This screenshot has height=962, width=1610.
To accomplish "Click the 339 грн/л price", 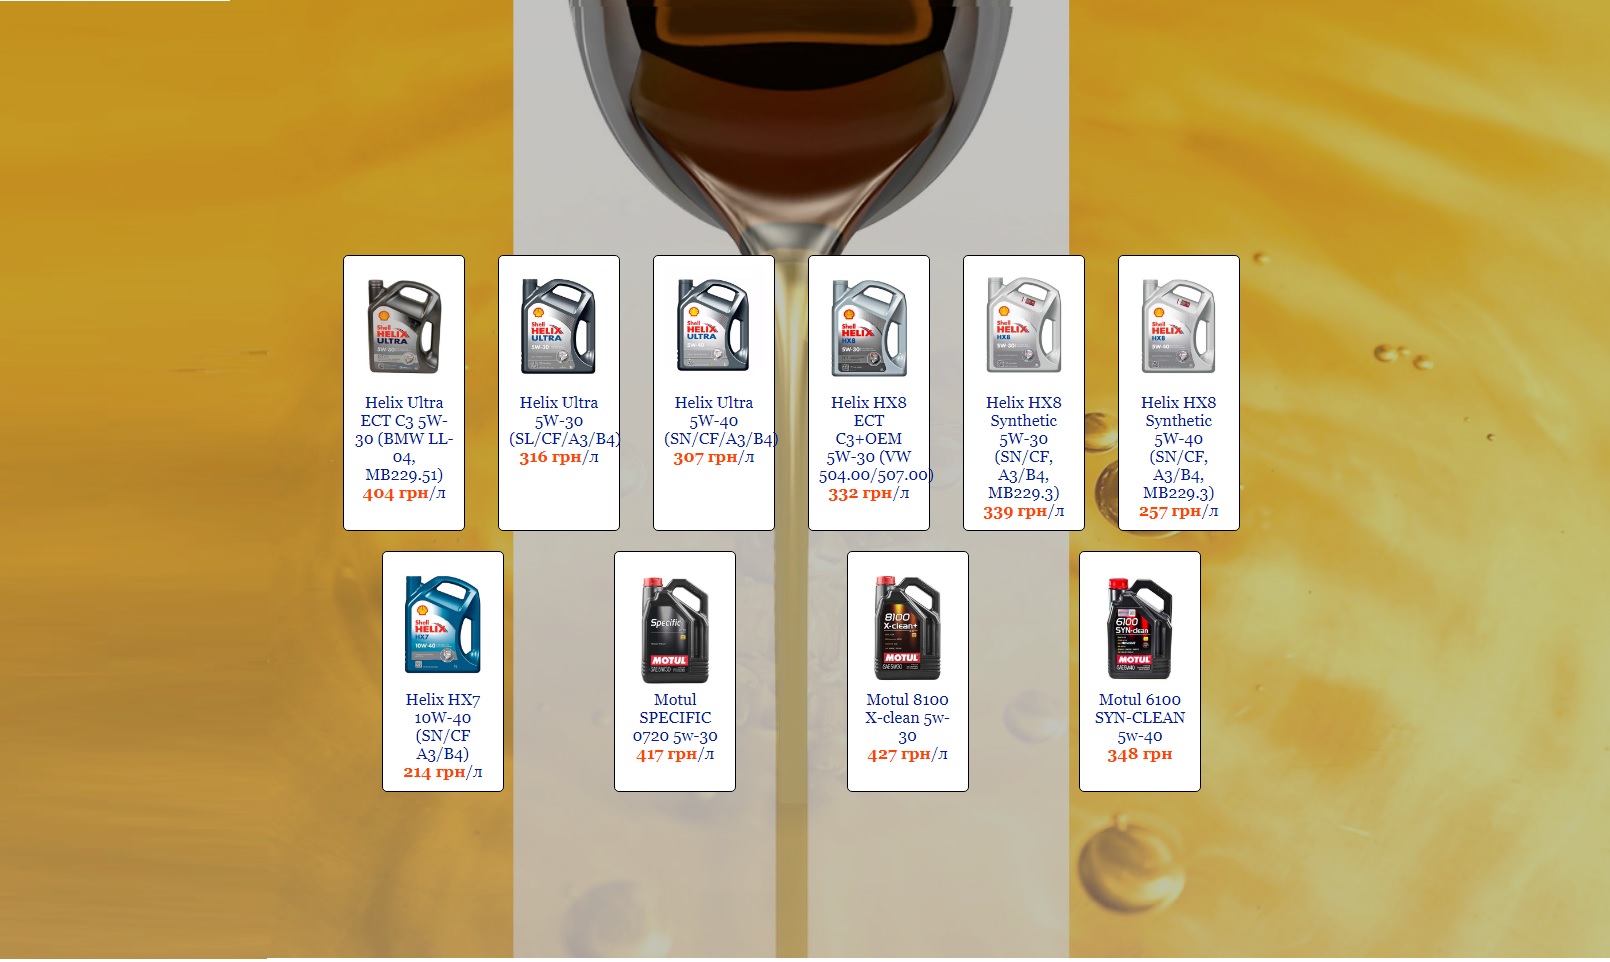I will [1024, 512].
